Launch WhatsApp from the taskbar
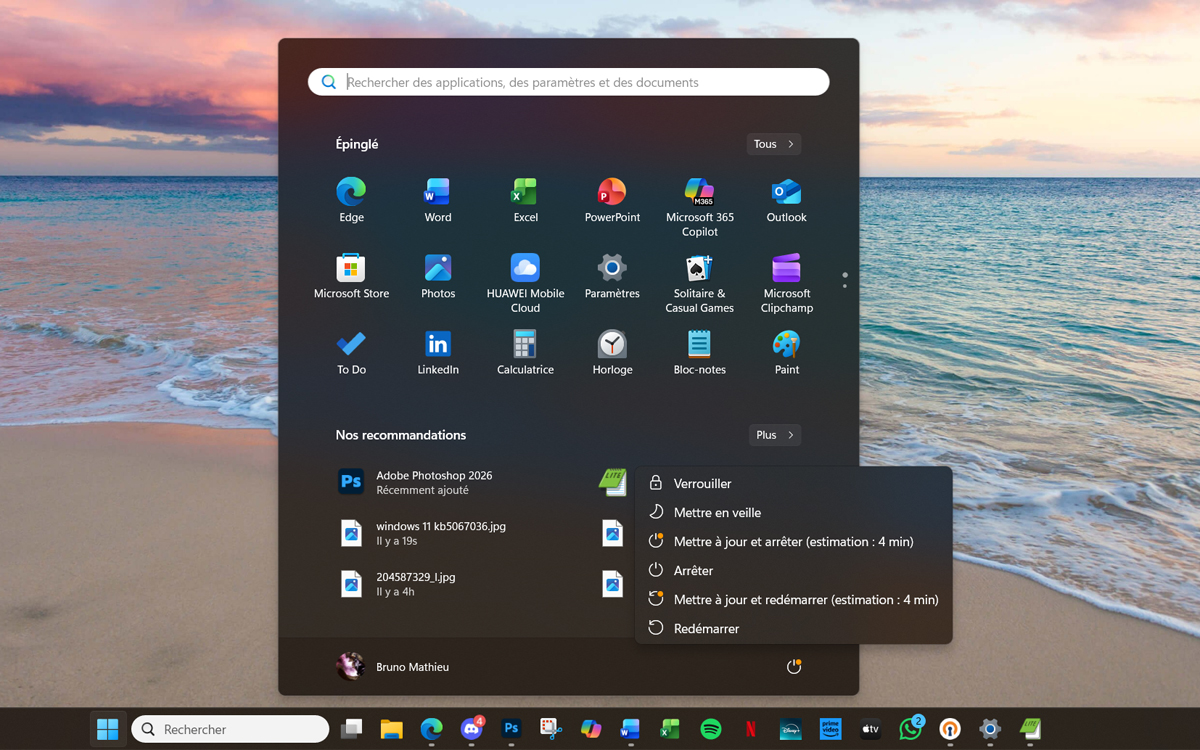 click(908, 729)
